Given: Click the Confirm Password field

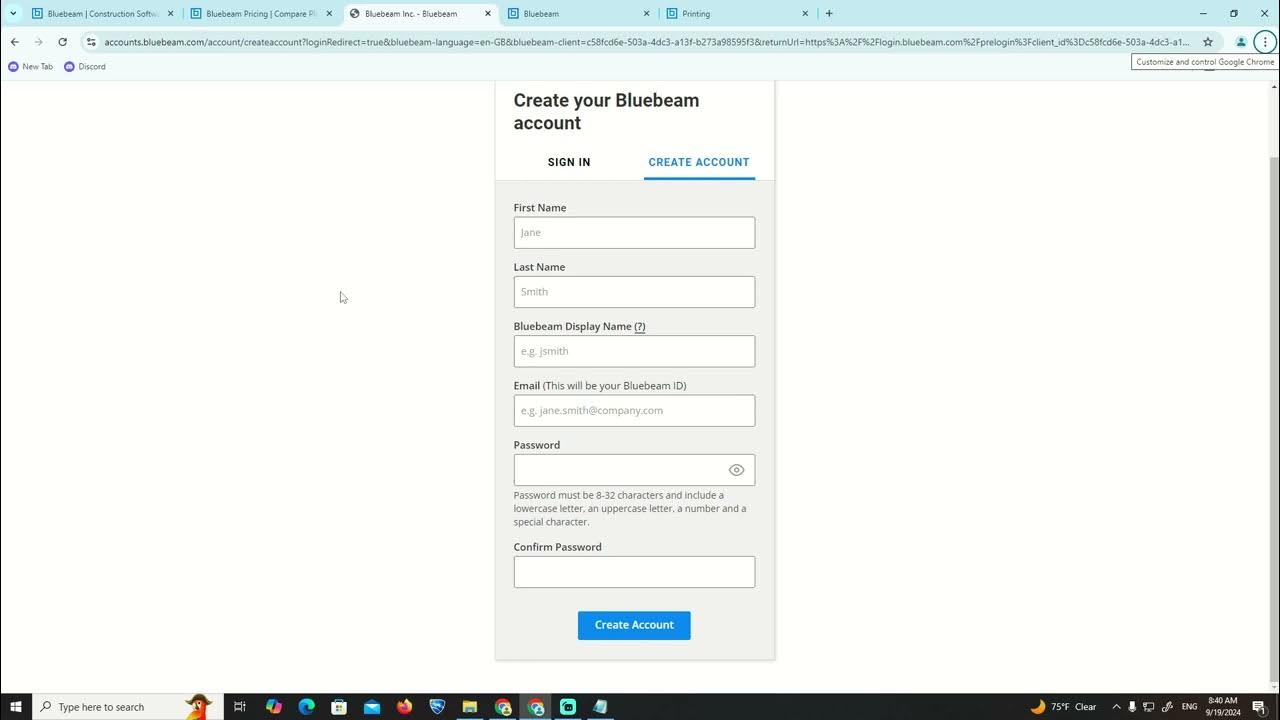Looking at the screenshot, I should click(x=634, y=572).
